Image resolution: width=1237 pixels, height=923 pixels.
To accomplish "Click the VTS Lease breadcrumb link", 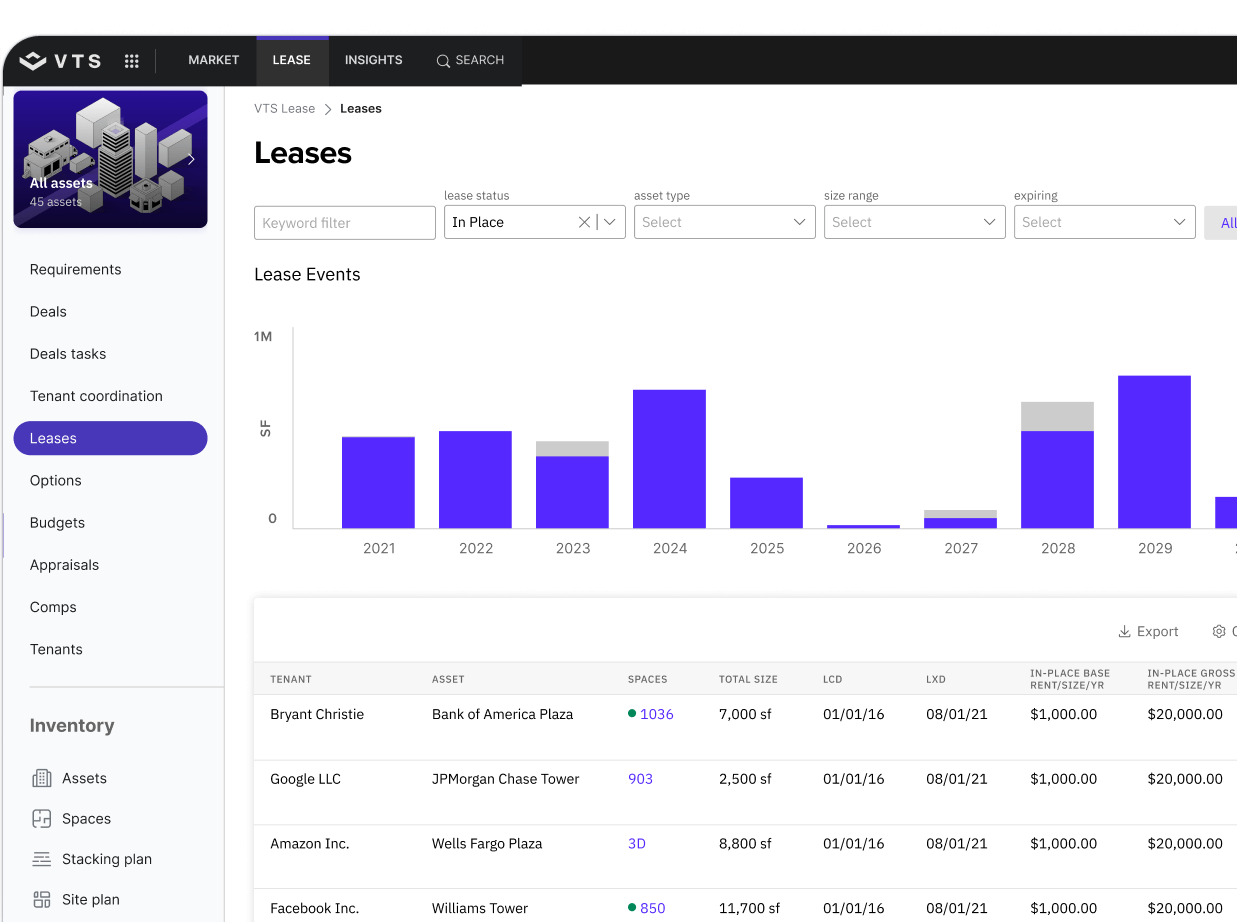I will click(284, 109).
